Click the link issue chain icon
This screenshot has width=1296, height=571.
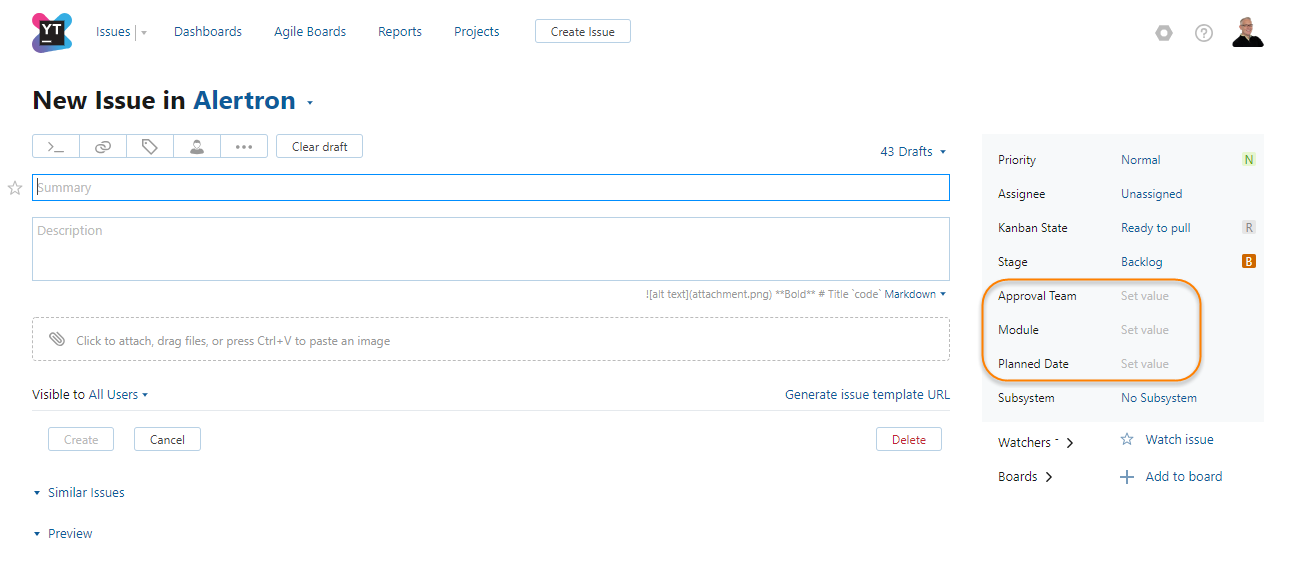pos(103,146)
